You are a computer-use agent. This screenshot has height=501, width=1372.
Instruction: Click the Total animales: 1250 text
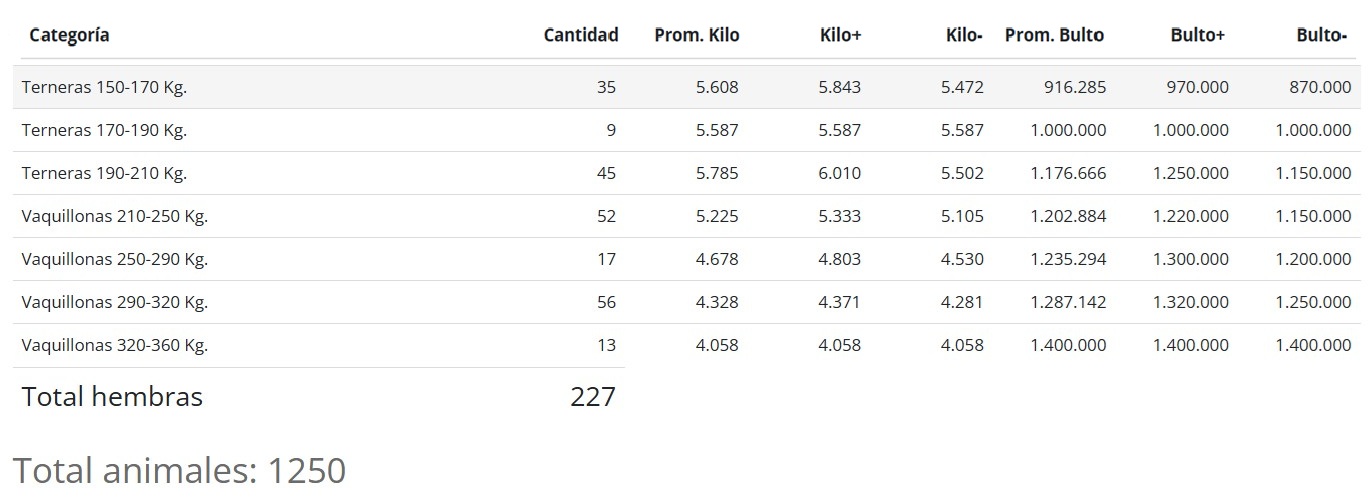179,470
